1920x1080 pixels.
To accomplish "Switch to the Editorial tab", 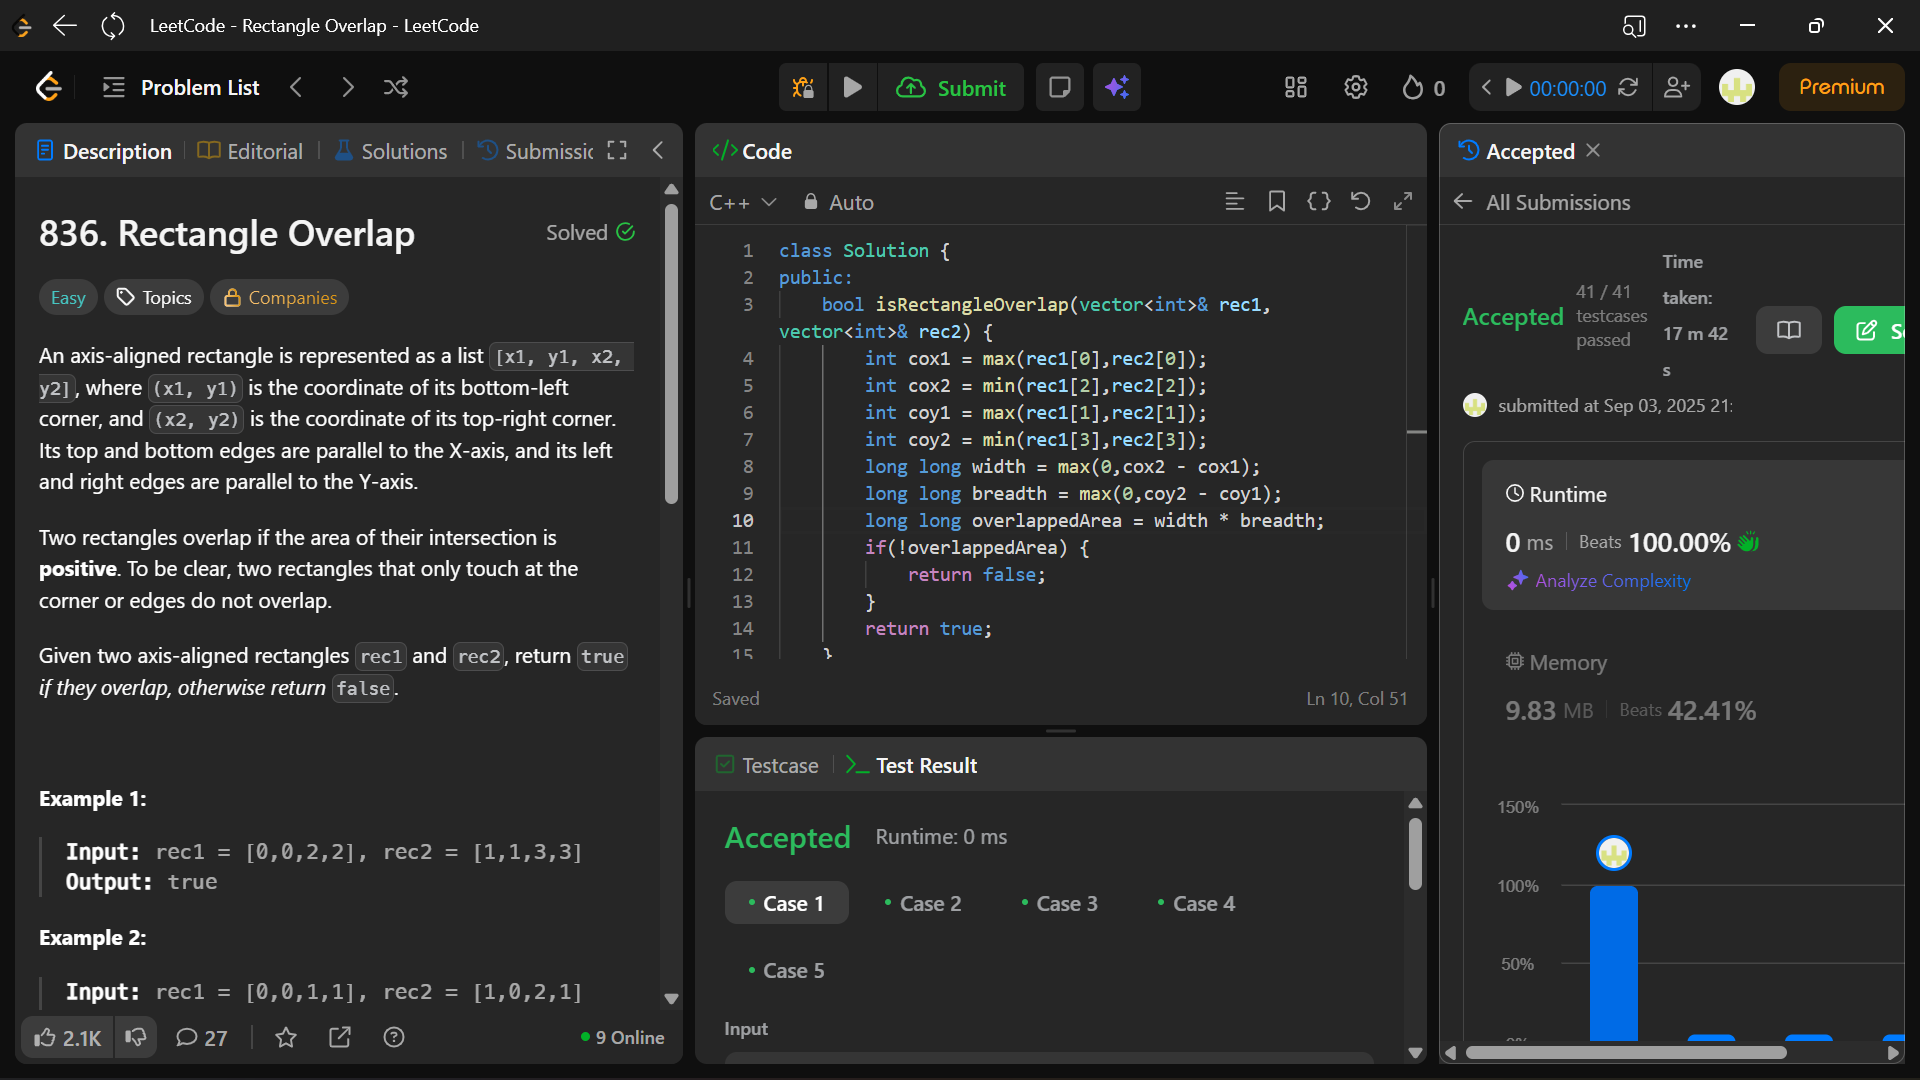I will tap(250, 152).
